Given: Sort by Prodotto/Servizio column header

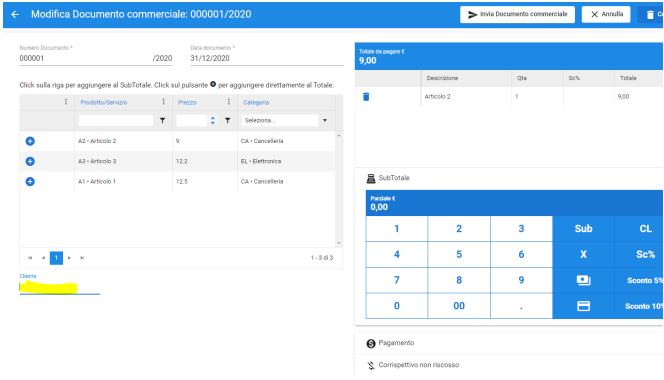Looking at the screenshot, I should [x=104, y=103].
